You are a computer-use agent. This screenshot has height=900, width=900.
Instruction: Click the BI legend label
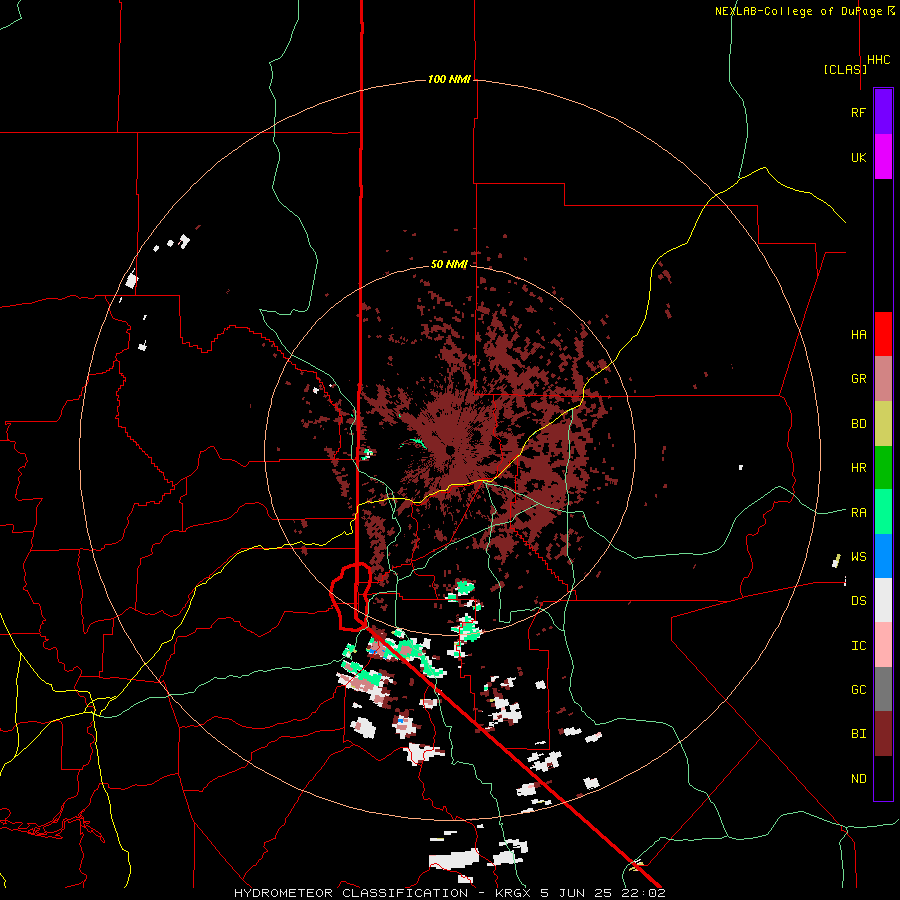[x=858, y=734]
